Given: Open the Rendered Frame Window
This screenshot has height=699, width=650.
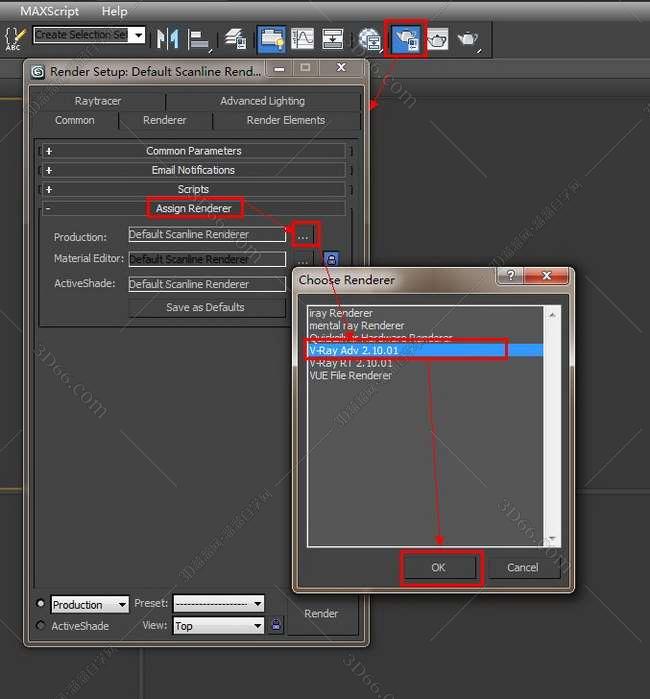Looking at the screenshot, I should click(x=438, y=39).
